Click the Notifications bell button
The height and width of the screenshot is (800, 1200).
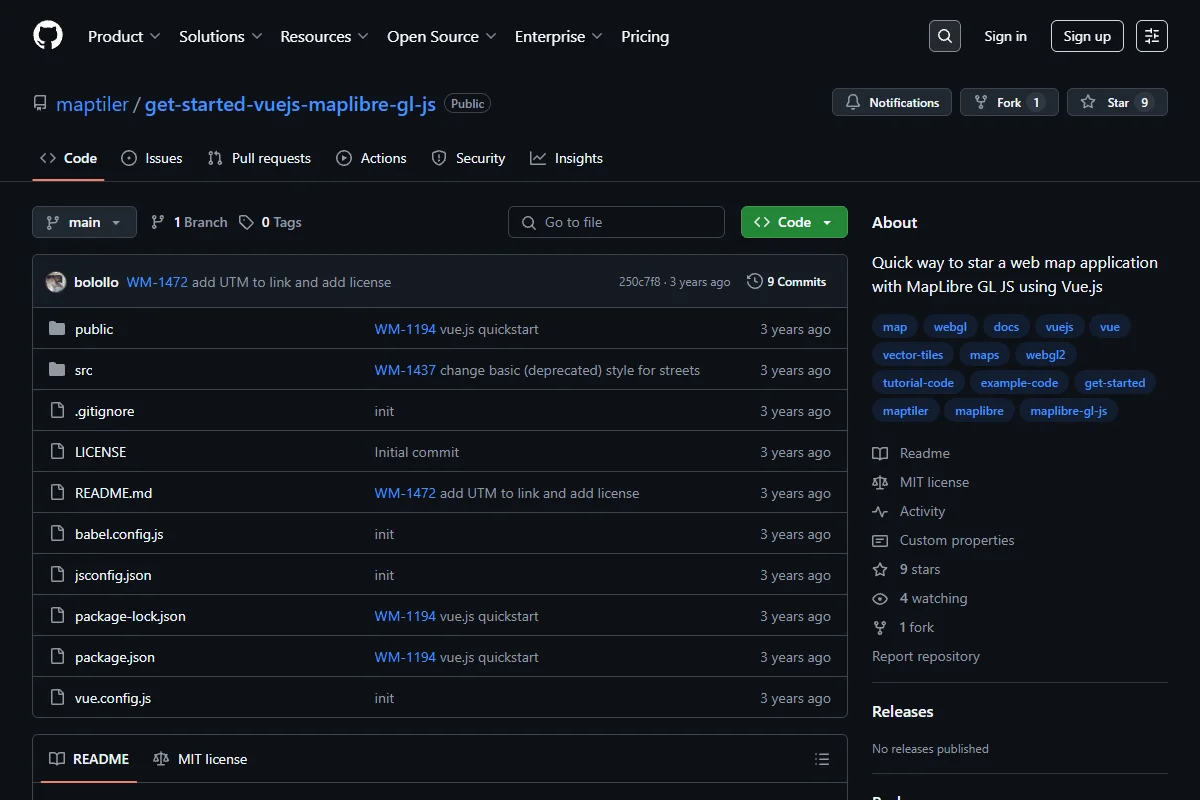coord(892,102)
